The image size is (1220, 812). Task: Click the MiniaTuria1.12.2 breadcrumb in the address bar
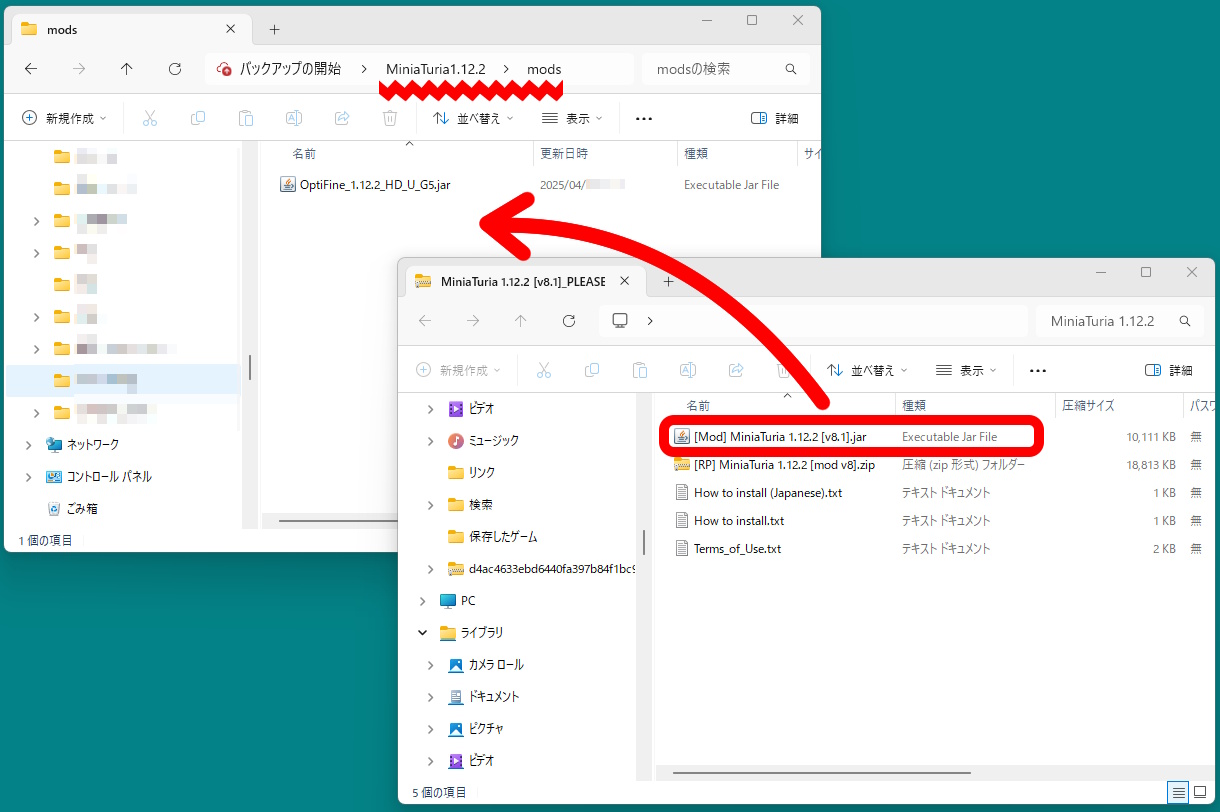(x=436, y=69)
